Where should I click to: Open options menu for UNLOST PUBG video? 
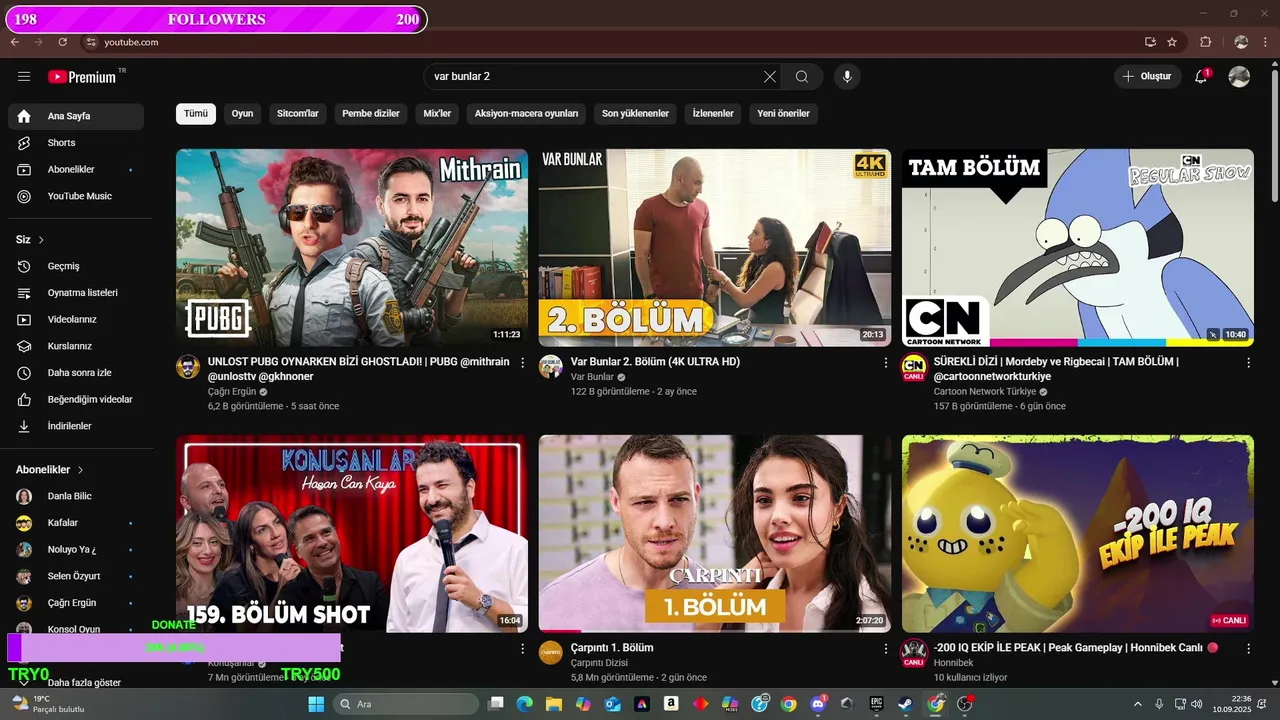tap(522, 362)
